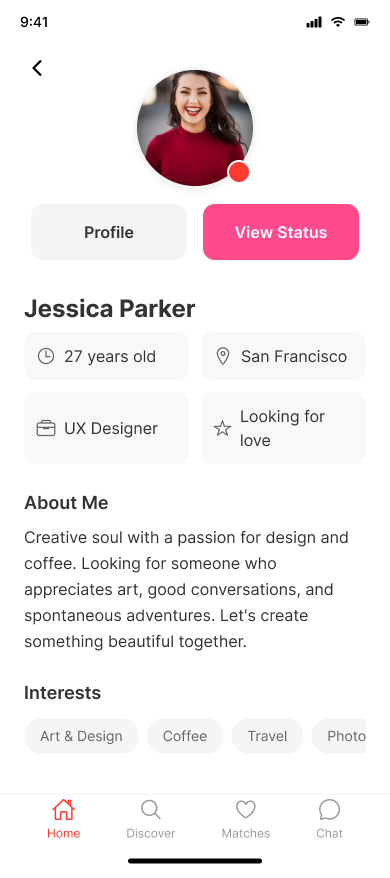The height and width of the screenshot is (878, 390).
Task: Click the briefcase icon for occupation
Action: pyautogui.click(x=46, y=428)
